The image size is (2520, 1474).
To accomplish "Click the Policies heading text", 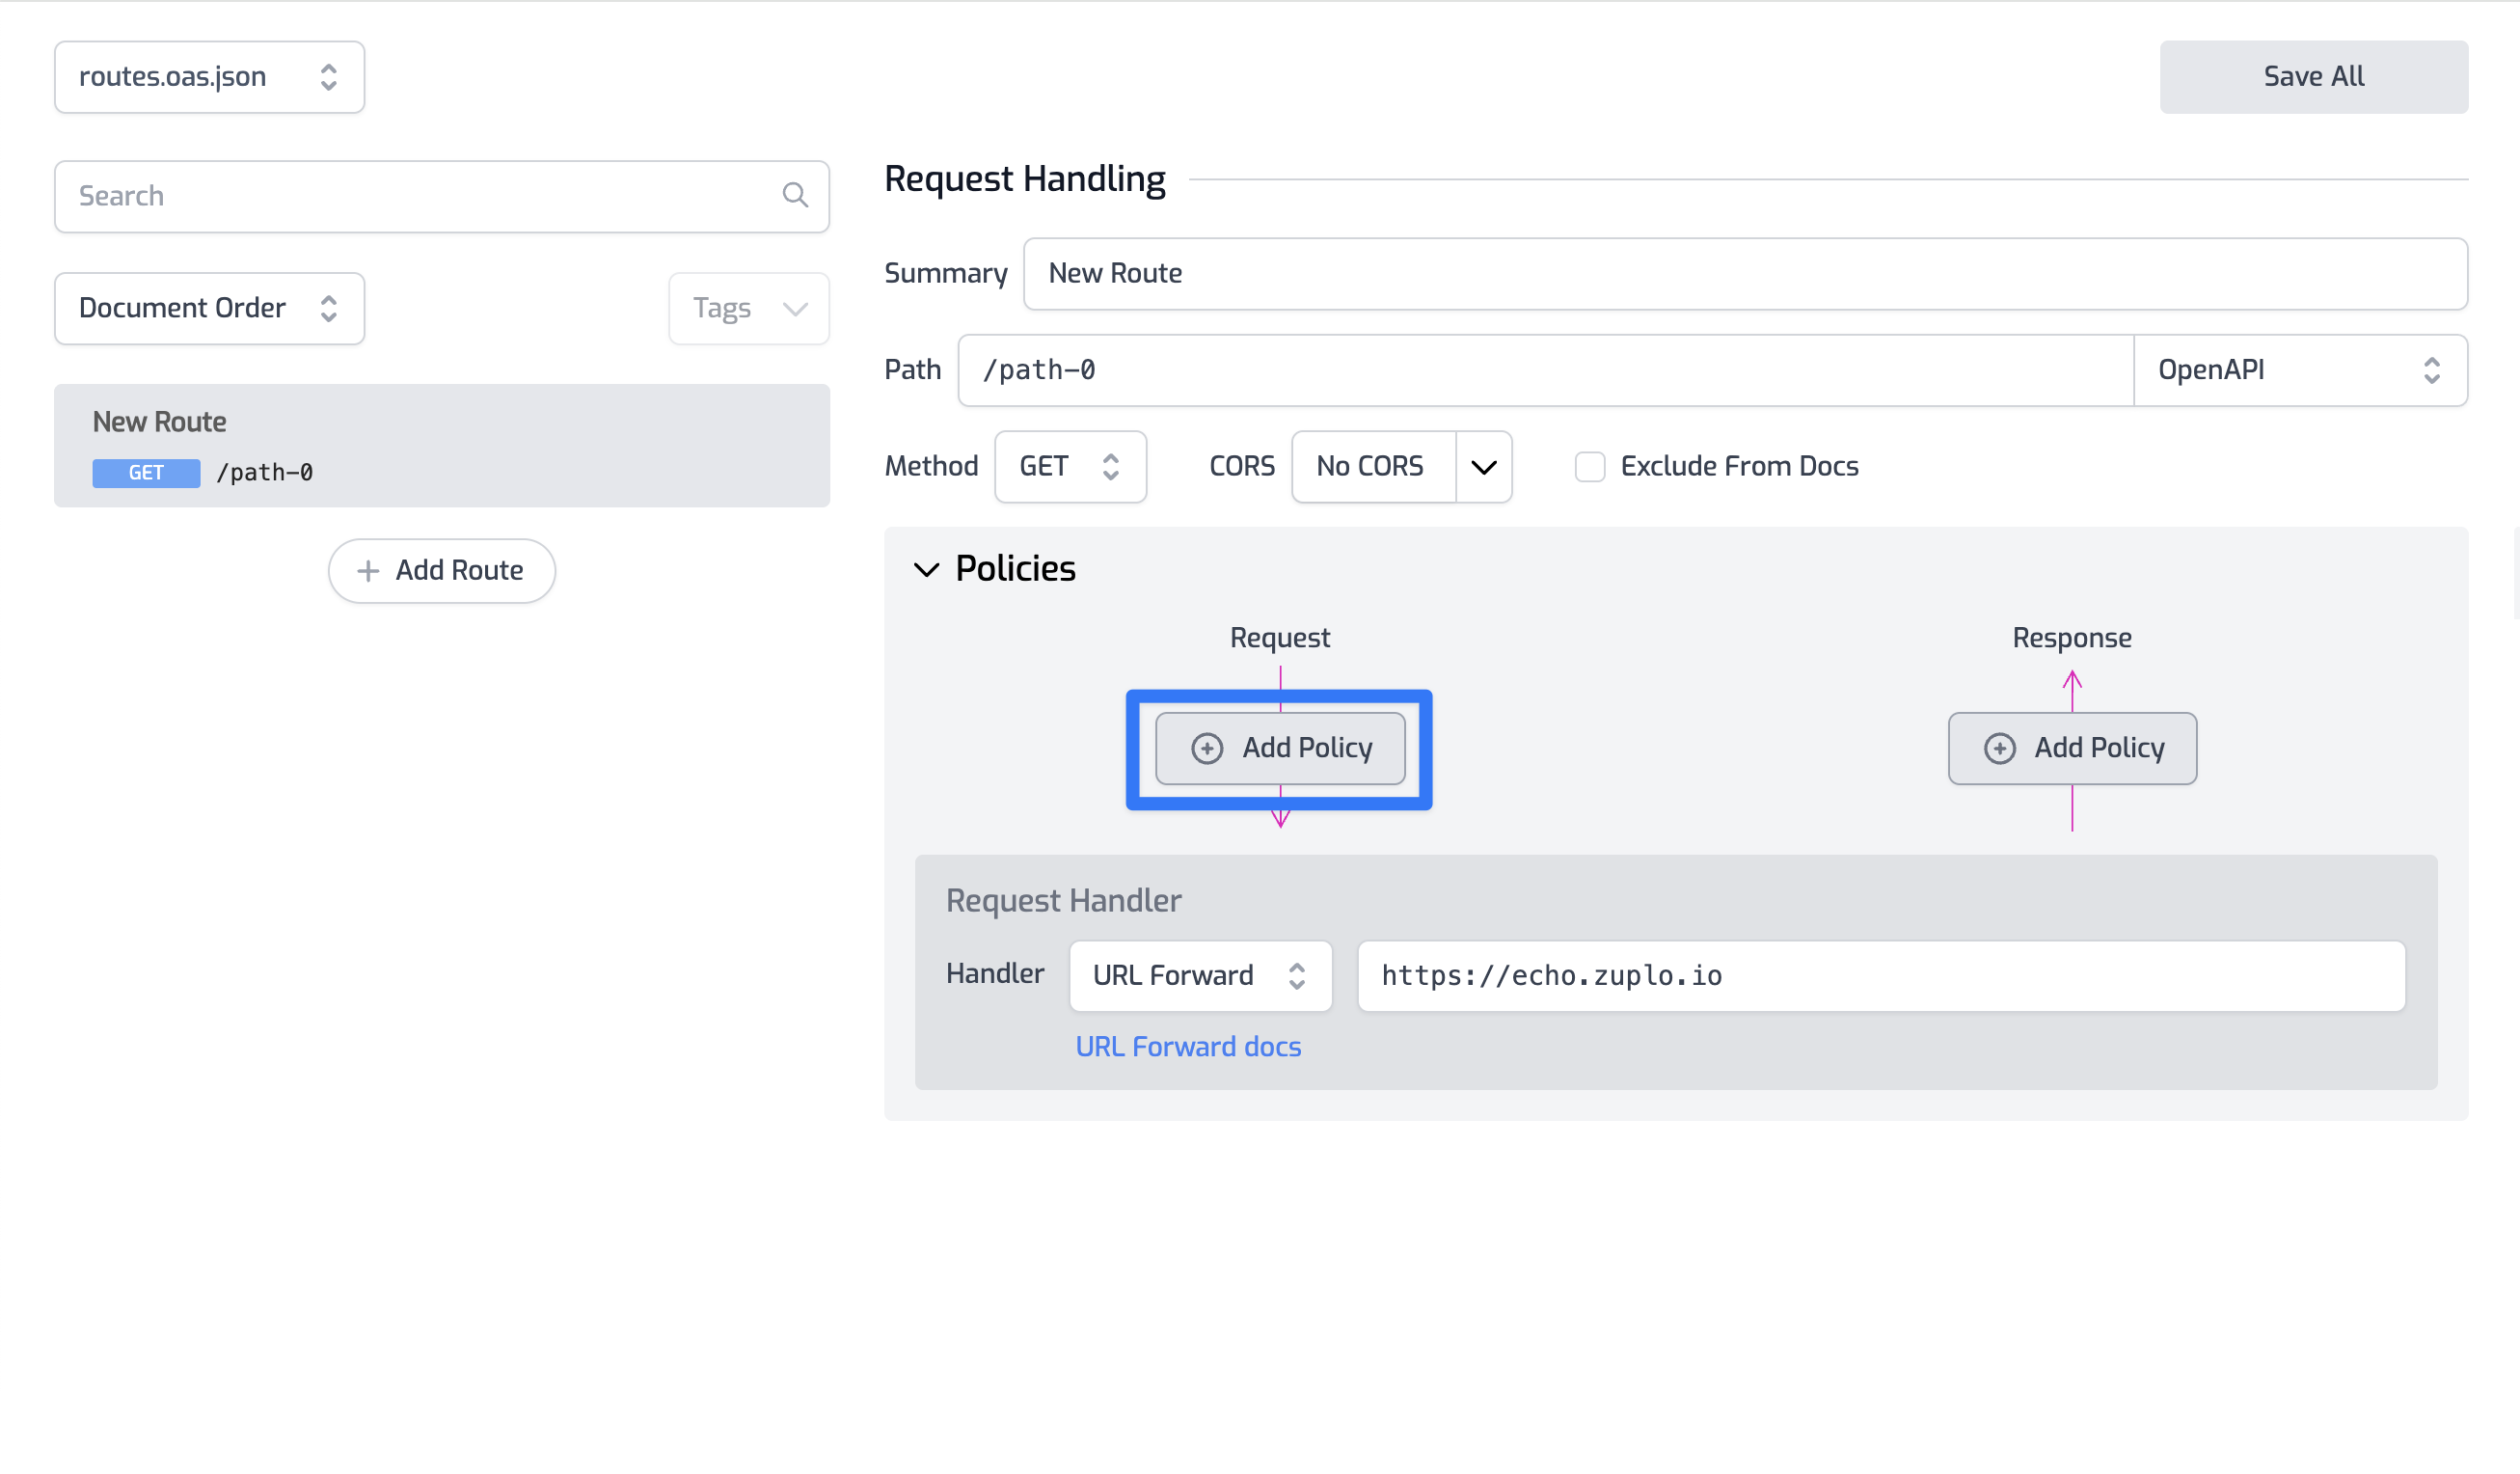I will 1015,569.
